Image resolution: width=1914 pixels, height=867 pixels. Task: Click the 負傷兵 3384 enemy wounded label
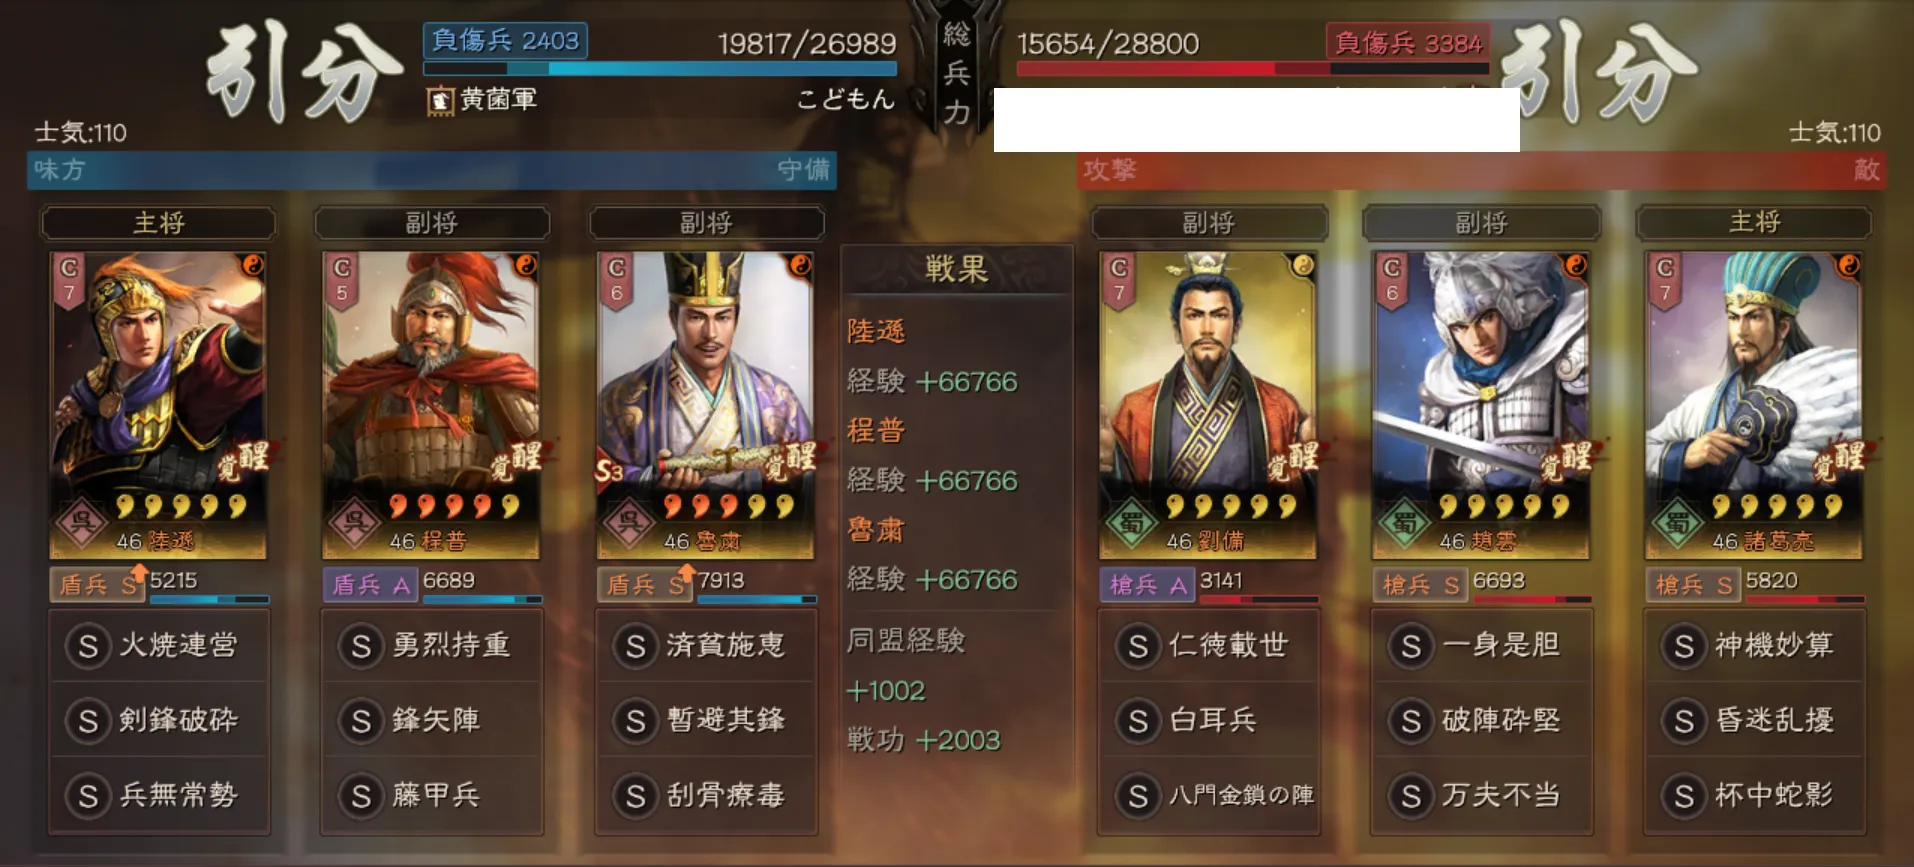[x=1408, y=42]
